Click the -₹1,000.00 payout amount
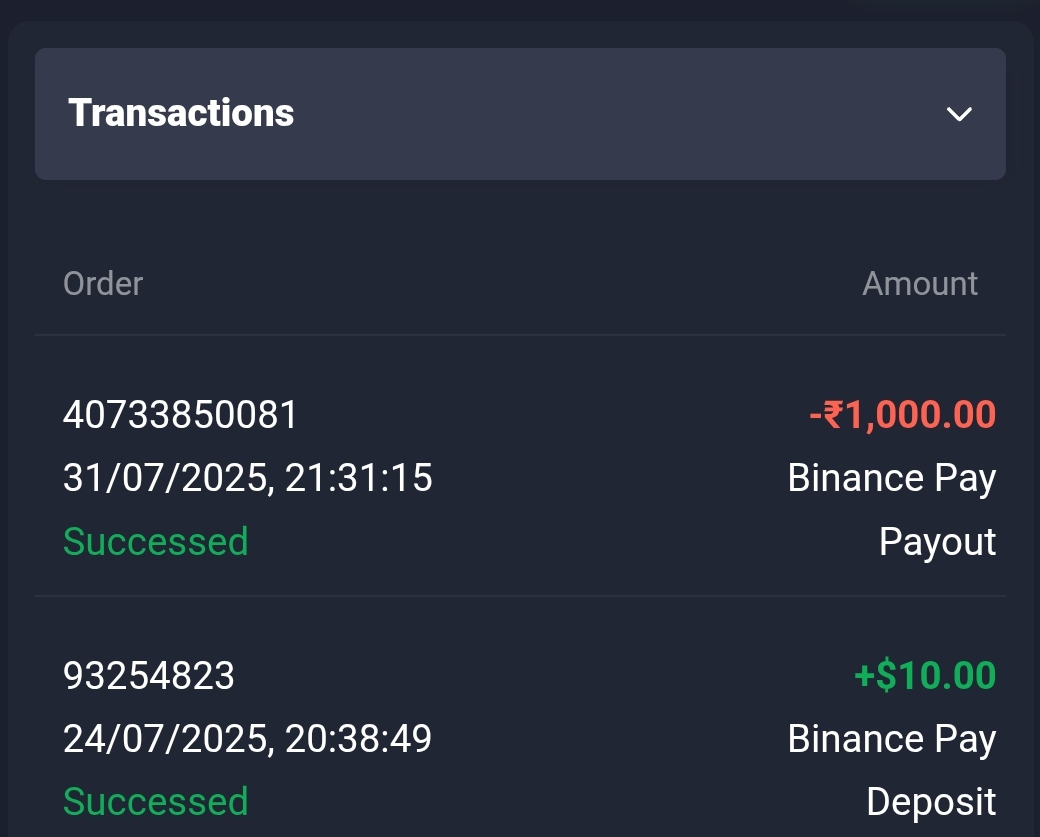 [x=902, y=414]
